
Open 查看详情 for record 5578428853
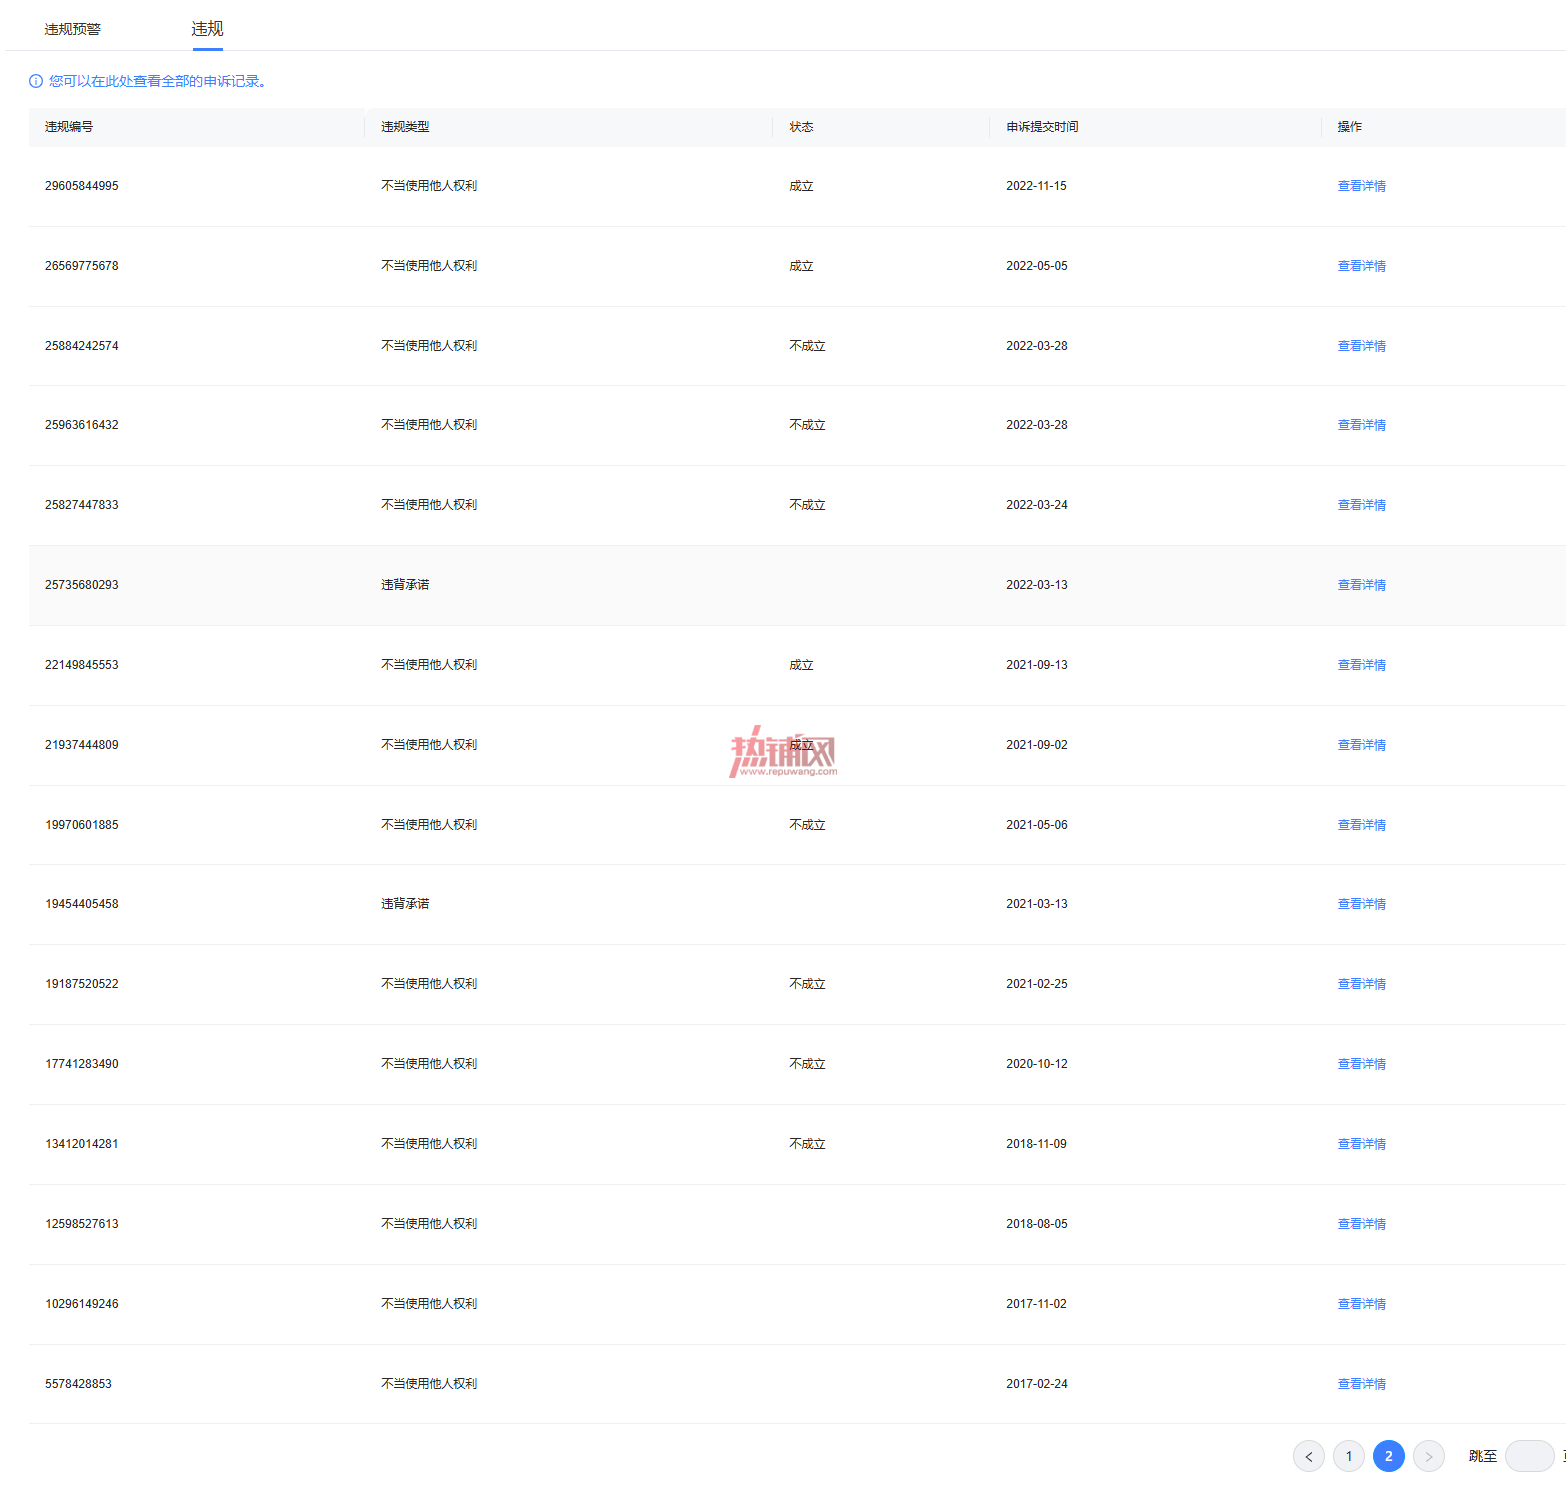1362,1384
